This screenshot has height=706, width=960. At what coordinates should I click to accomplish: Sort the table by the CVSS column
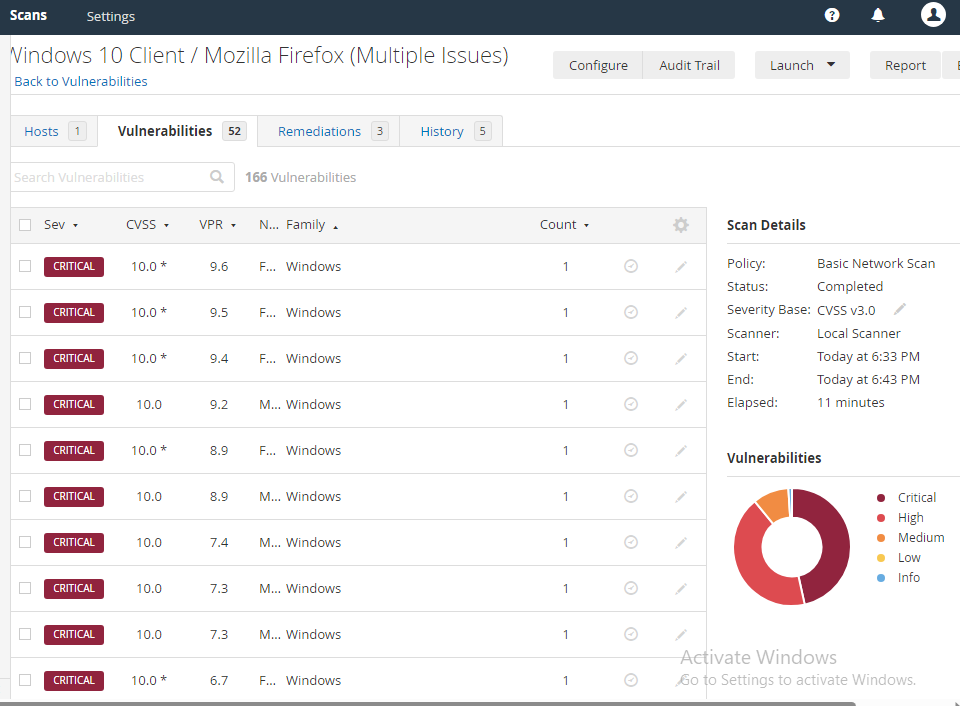(x=148, y=225)
